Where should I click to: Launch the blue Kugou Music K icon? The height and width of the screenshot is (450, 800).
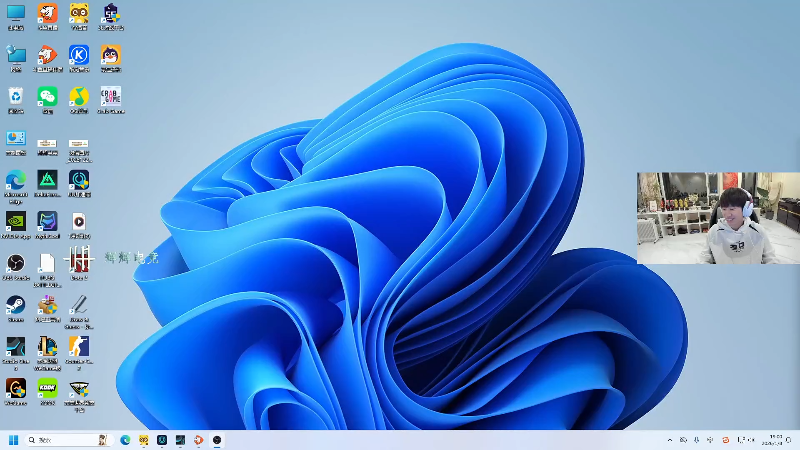pos(79,59)
